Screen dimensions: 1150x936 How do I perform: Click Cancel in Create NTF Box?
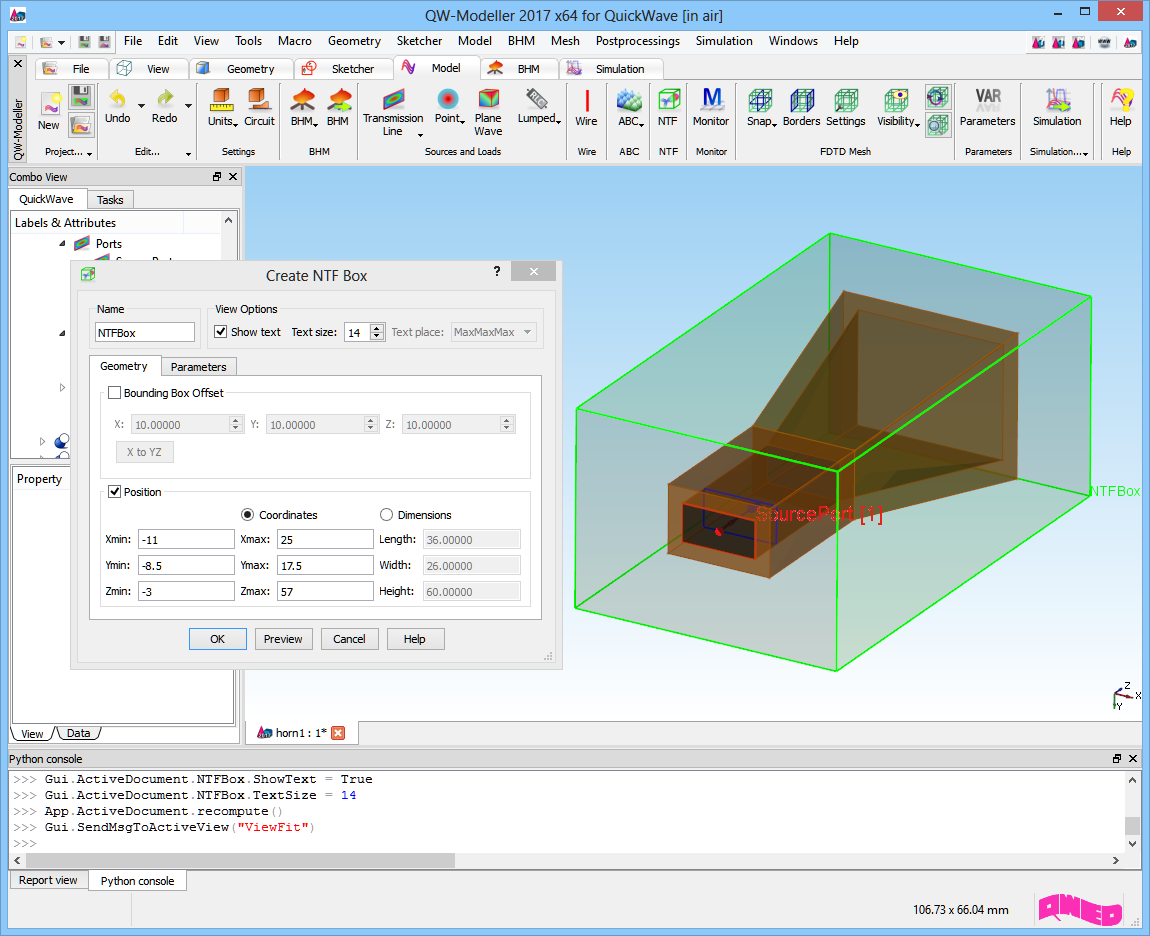(349, 639)
